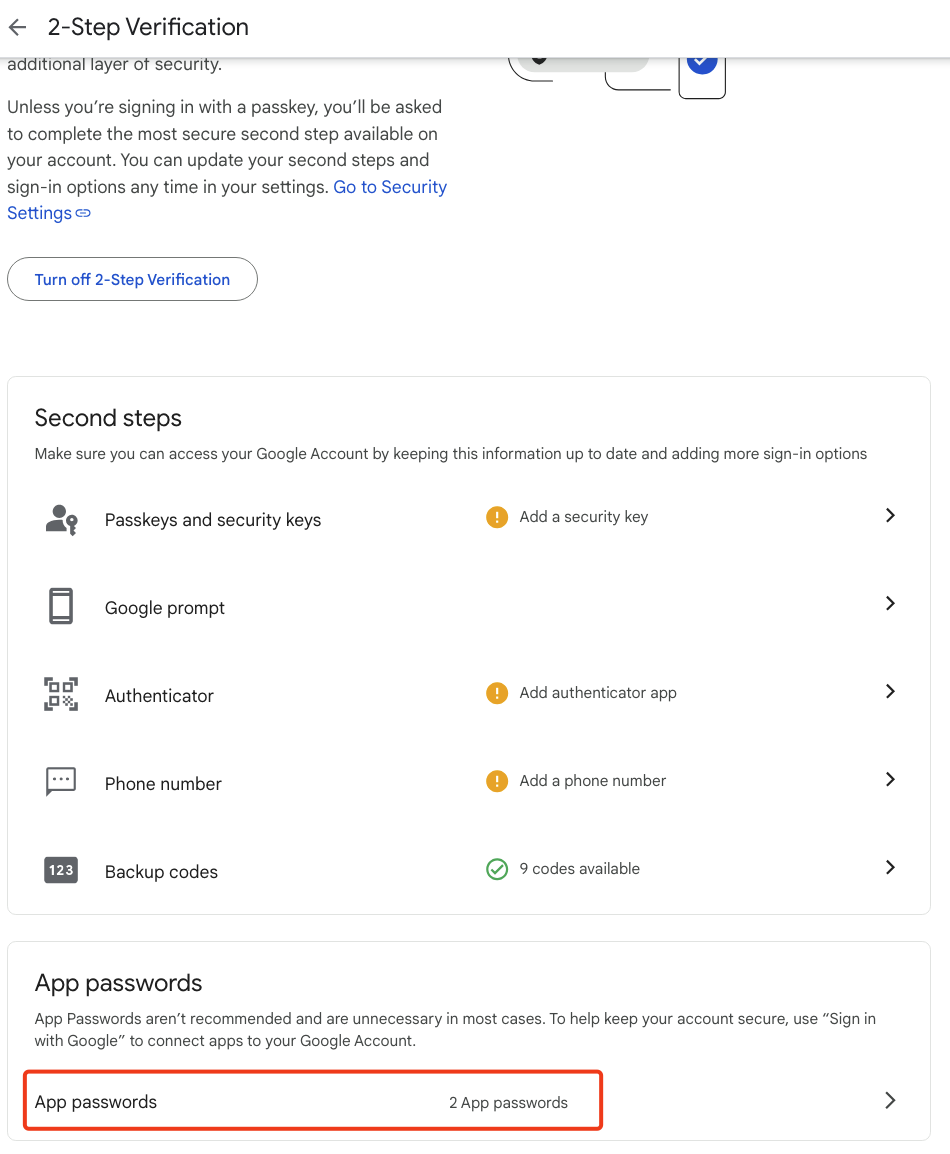Click the Authenticator QR code icon
Image resolution: width=950 pixels, height=1154 pixels.
(61, 694)
